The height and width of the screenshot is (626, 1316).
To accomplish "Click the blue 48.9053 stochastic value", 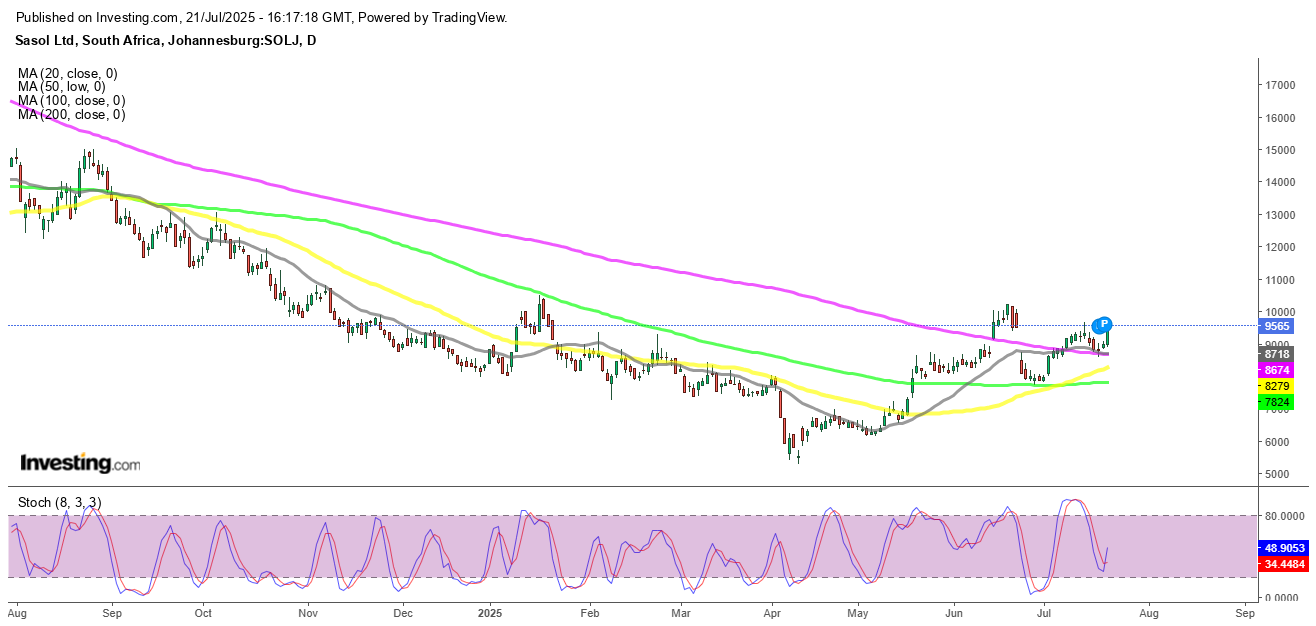I will point(1283,549).
